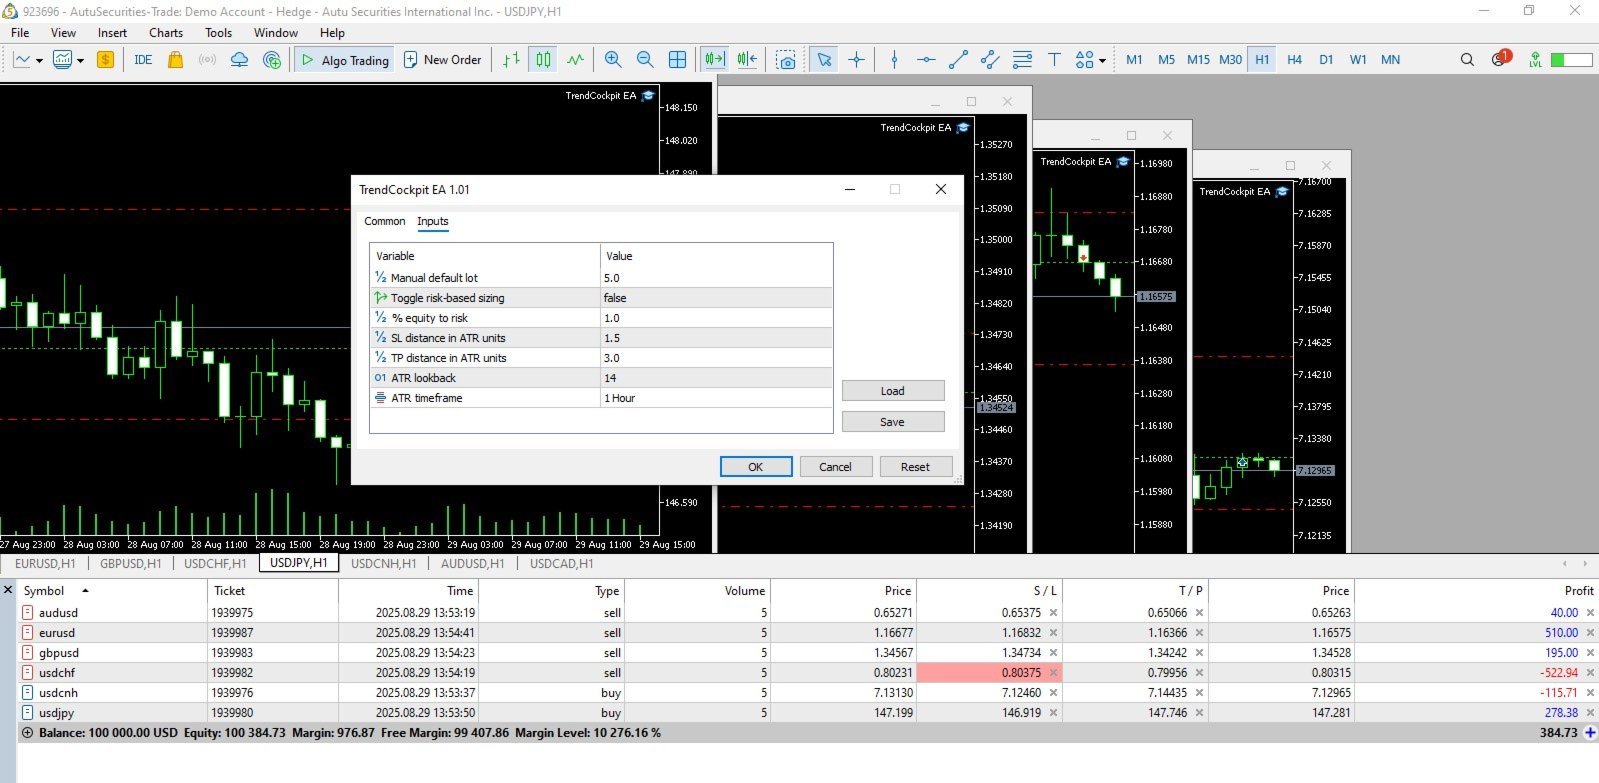Open the tile windows grid icon
The image size is (1599, 783).
[677, 60]
